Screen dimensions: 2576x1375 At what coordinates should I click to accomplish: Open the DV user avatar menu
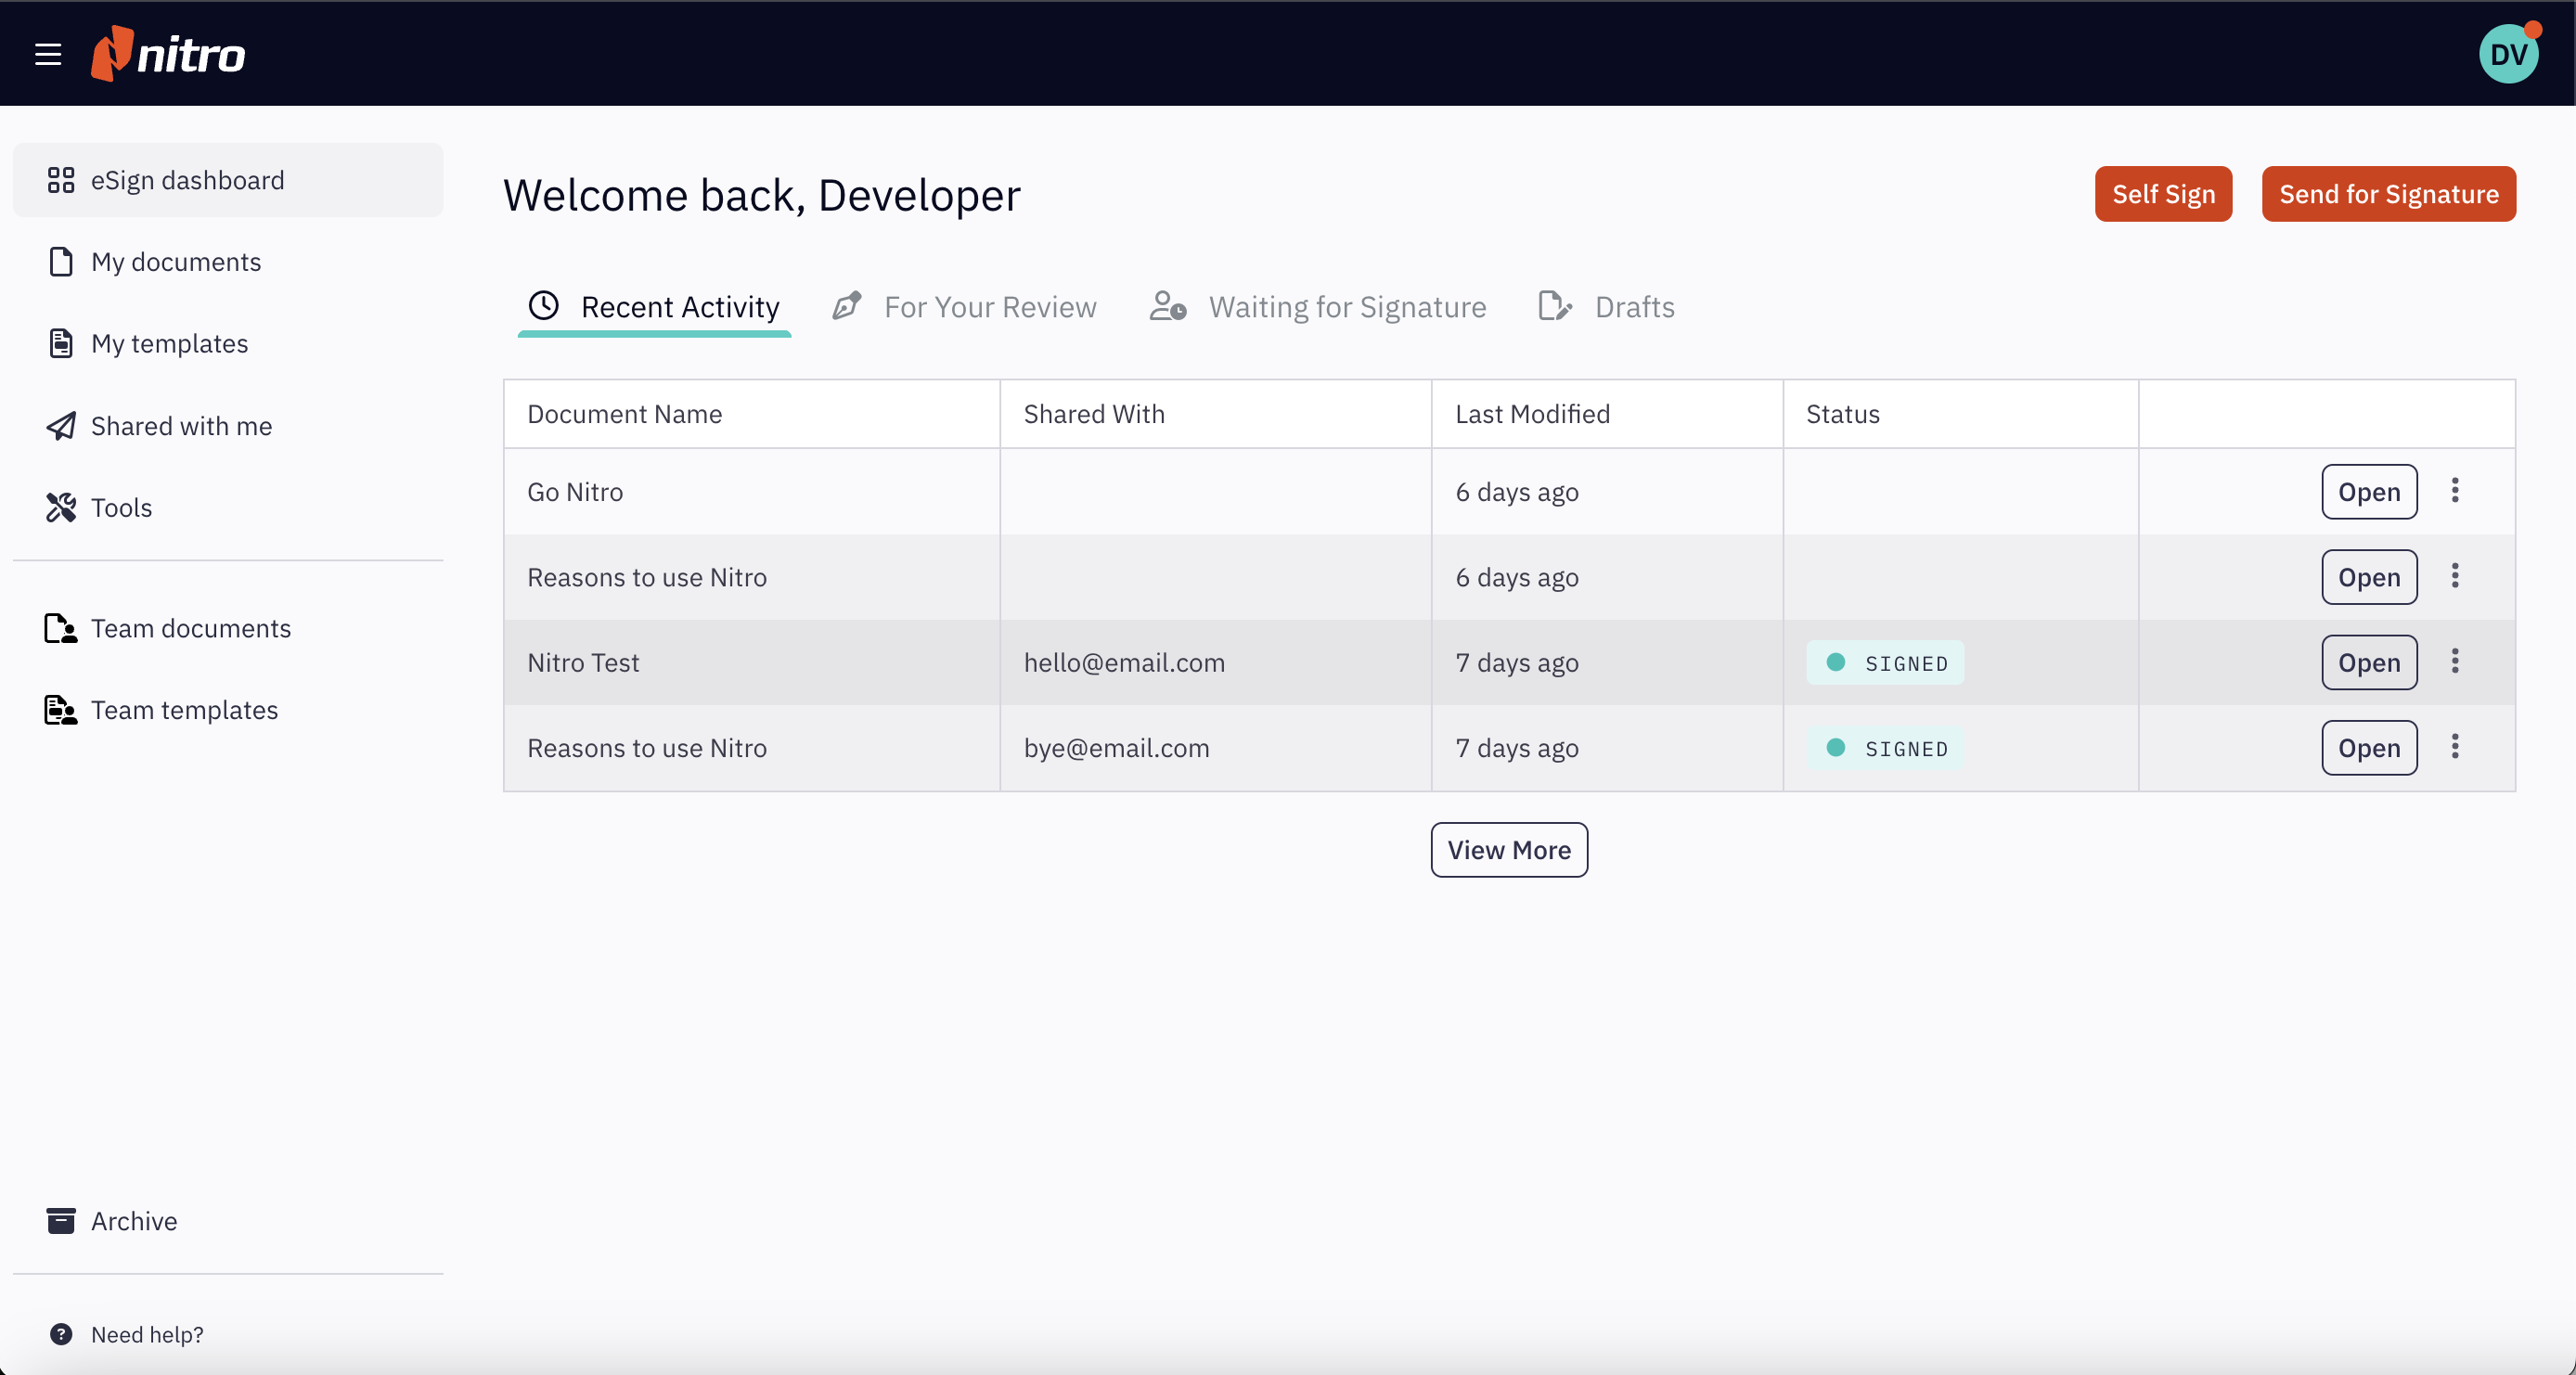pyautogui.click(x=2507, y=54)
